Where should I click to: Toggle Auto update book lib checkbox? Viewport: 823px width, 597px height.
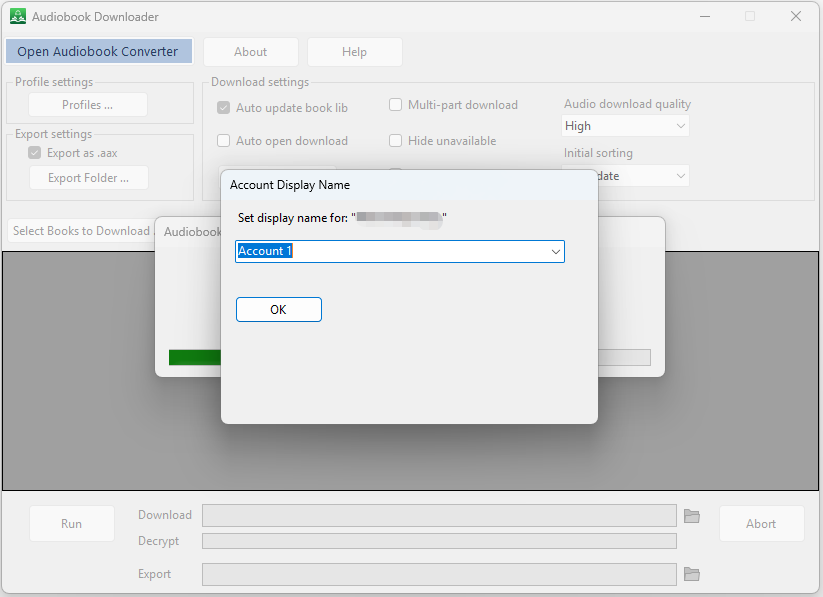[x=224, y=108]
